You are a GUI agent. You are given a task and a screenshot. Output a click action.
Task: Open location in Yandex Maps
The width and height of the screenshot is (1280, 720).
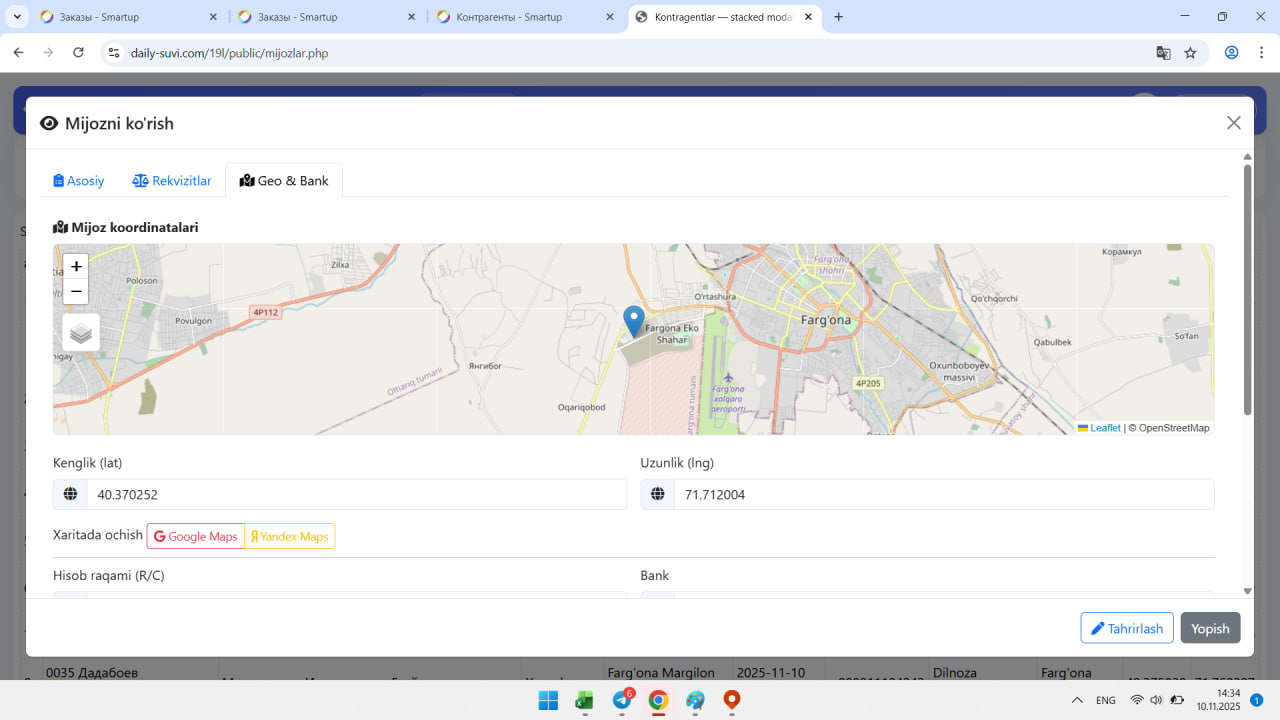pos(290,537)
